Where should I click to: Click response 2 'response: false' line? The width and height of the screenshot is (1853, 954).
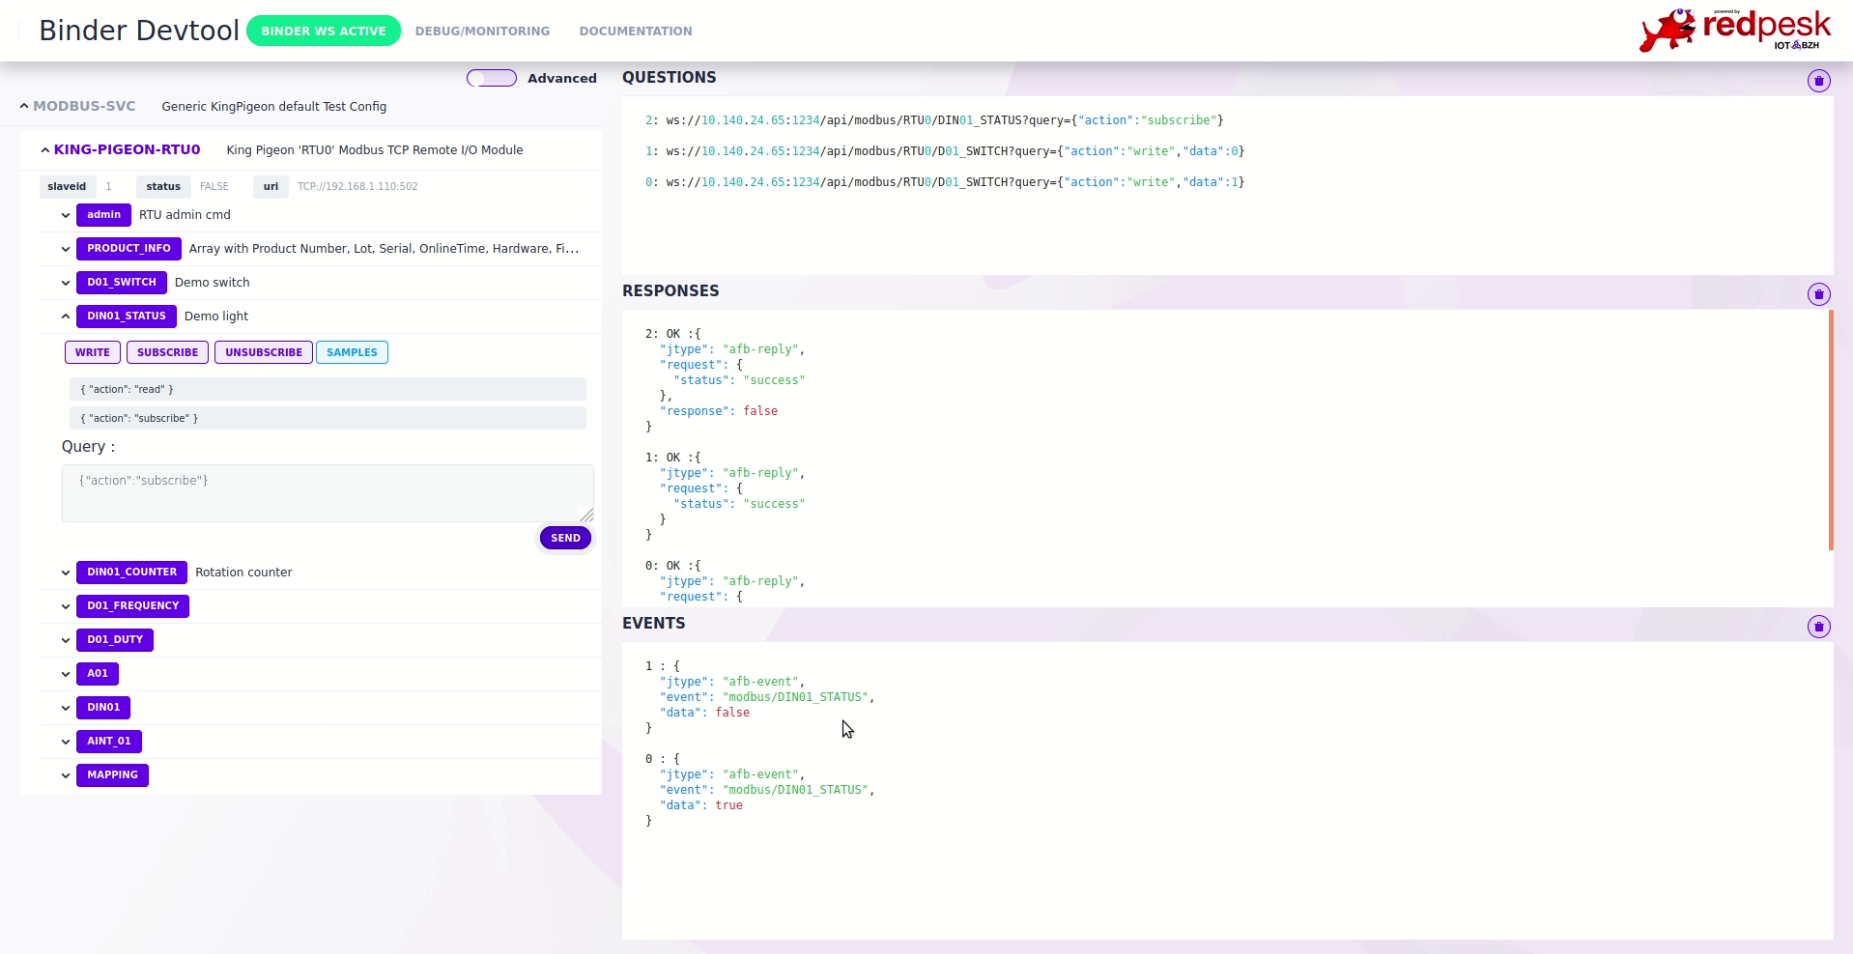click(718, 411)
